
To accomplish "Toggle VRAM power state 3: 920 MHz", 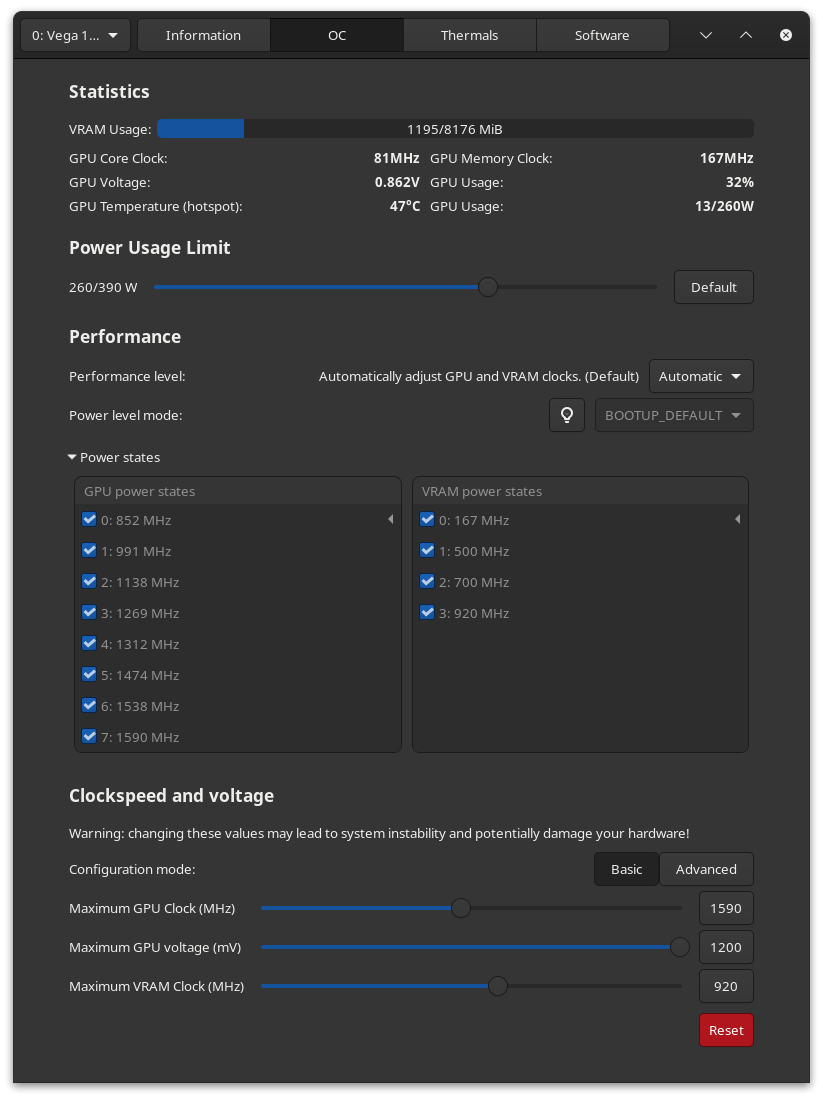I will 427,613.
